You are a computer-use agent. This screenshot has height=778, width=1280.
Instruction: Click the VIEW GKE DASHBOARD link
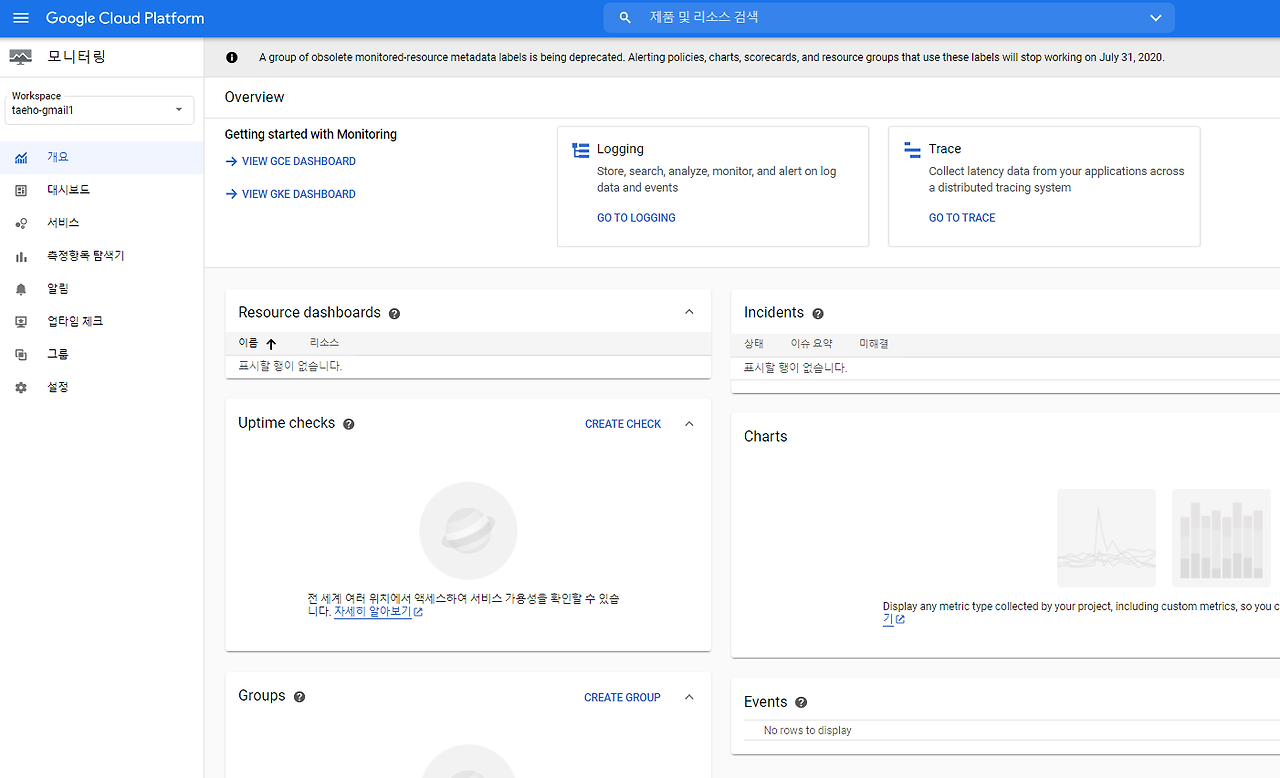click(x=299, y=194)
